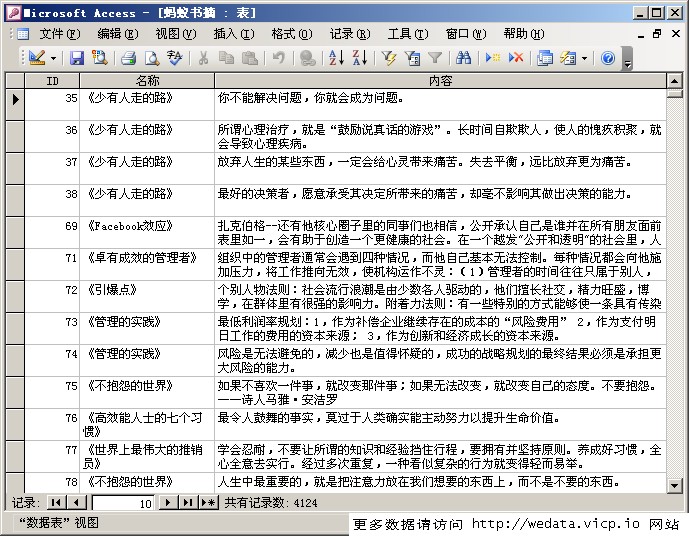The image size is (689, 536).
Task: Open the View mode dropdown arrow
Action: pos(54,58)
